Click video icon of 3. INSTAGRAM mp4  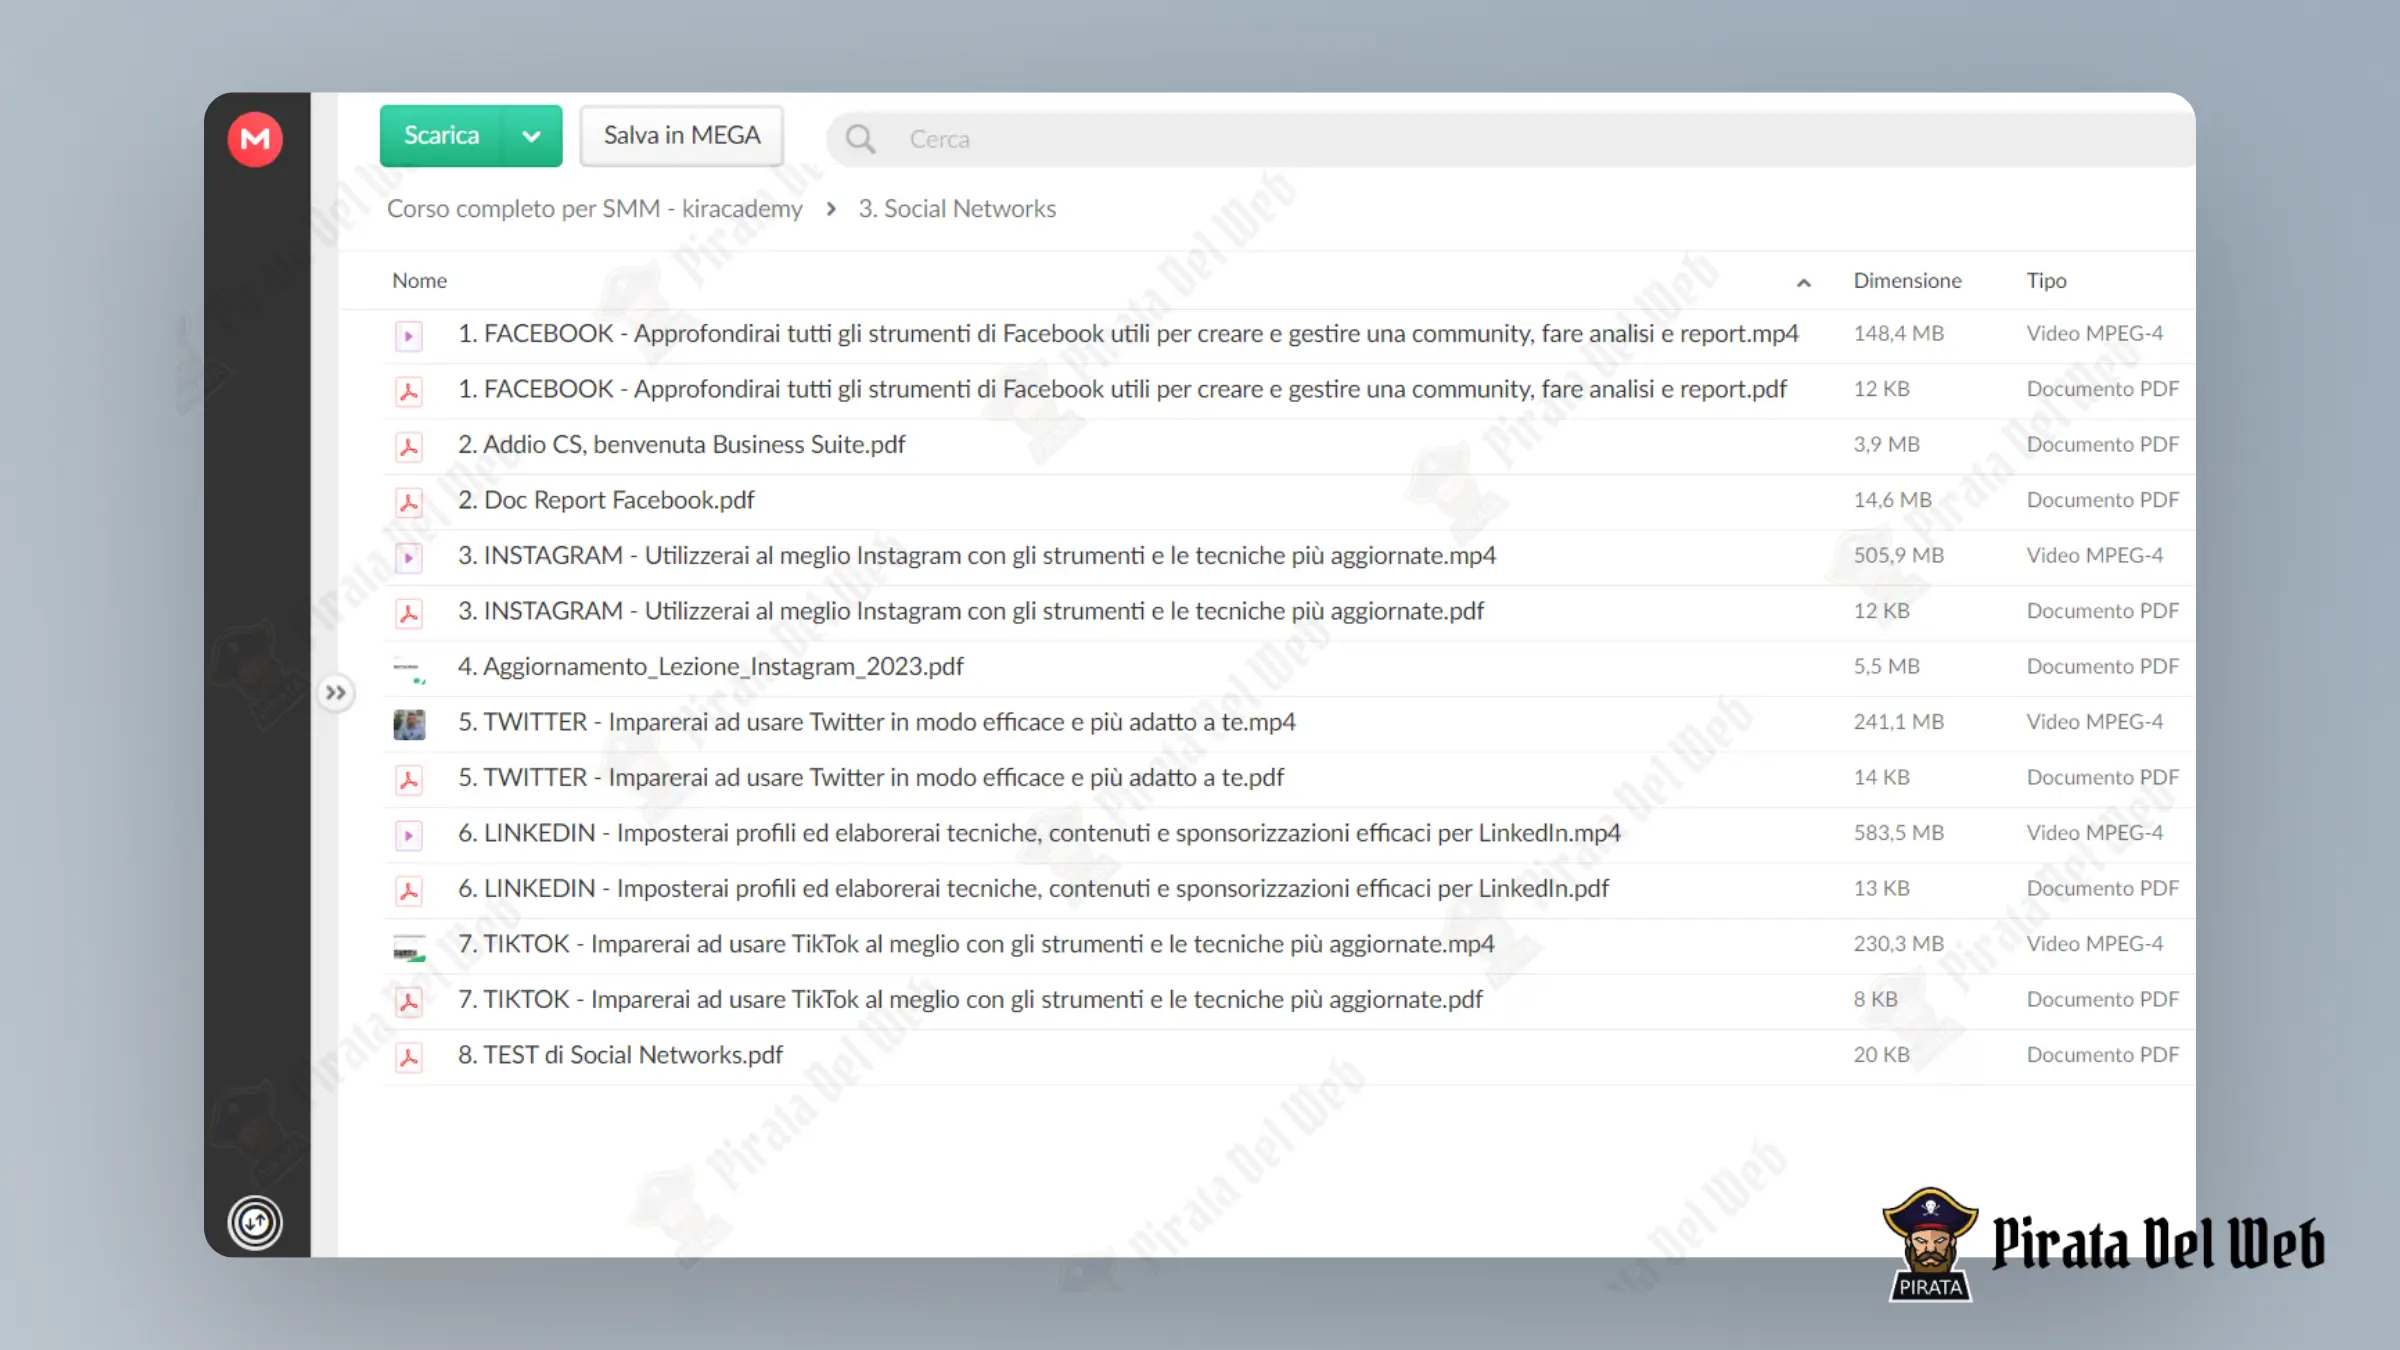coord(408,557)
